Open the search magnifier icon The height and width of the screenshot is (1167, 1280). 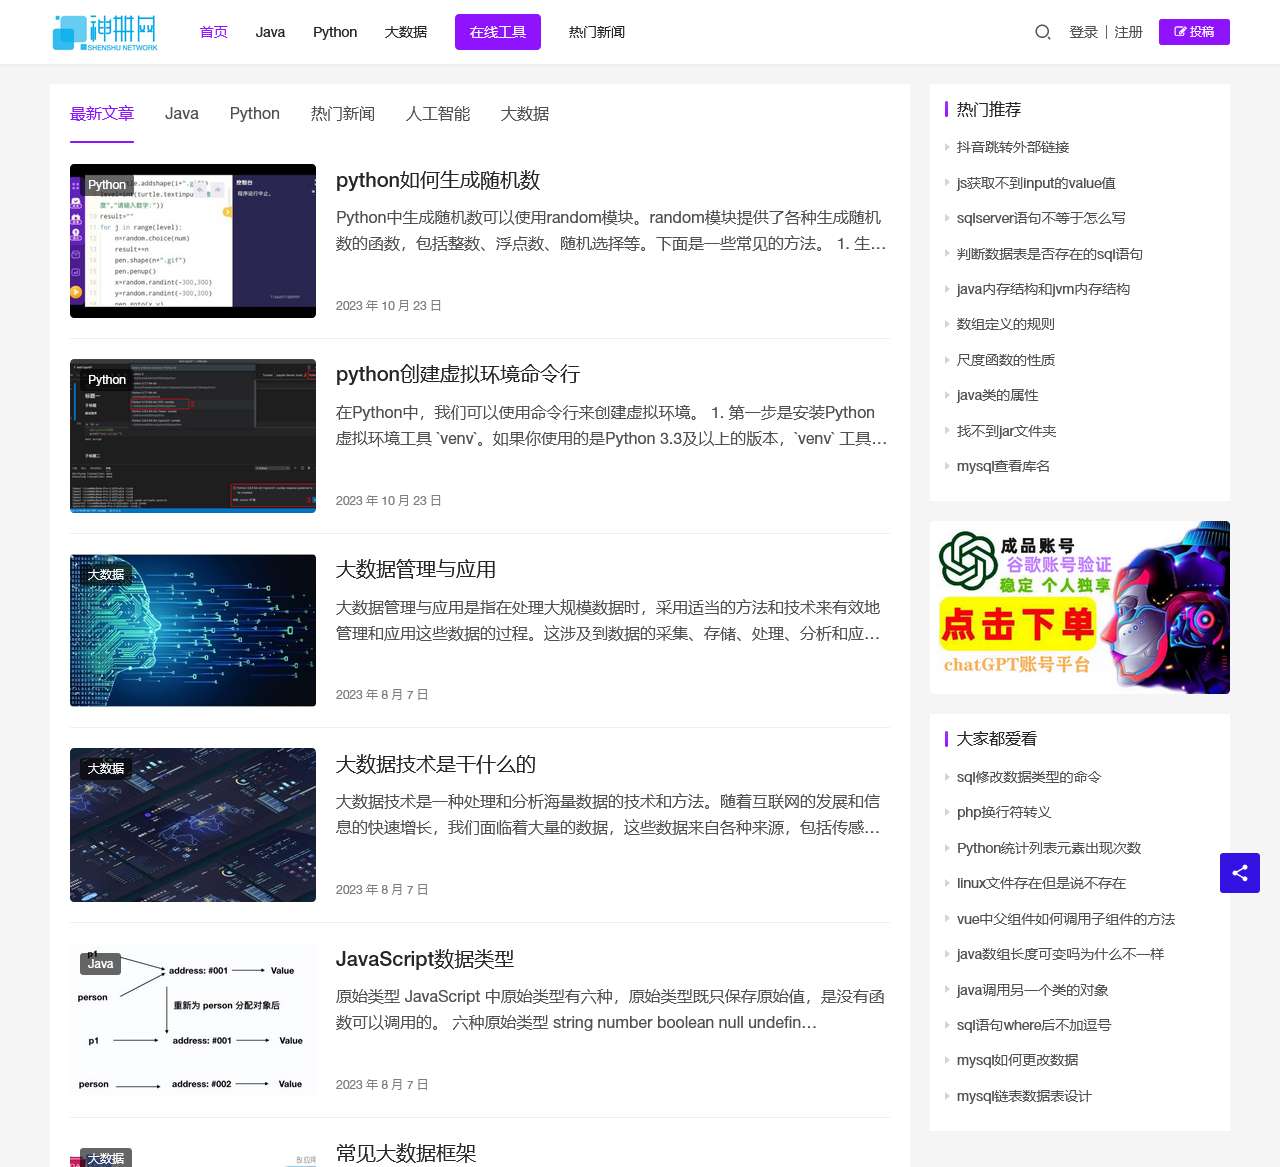1042,32
